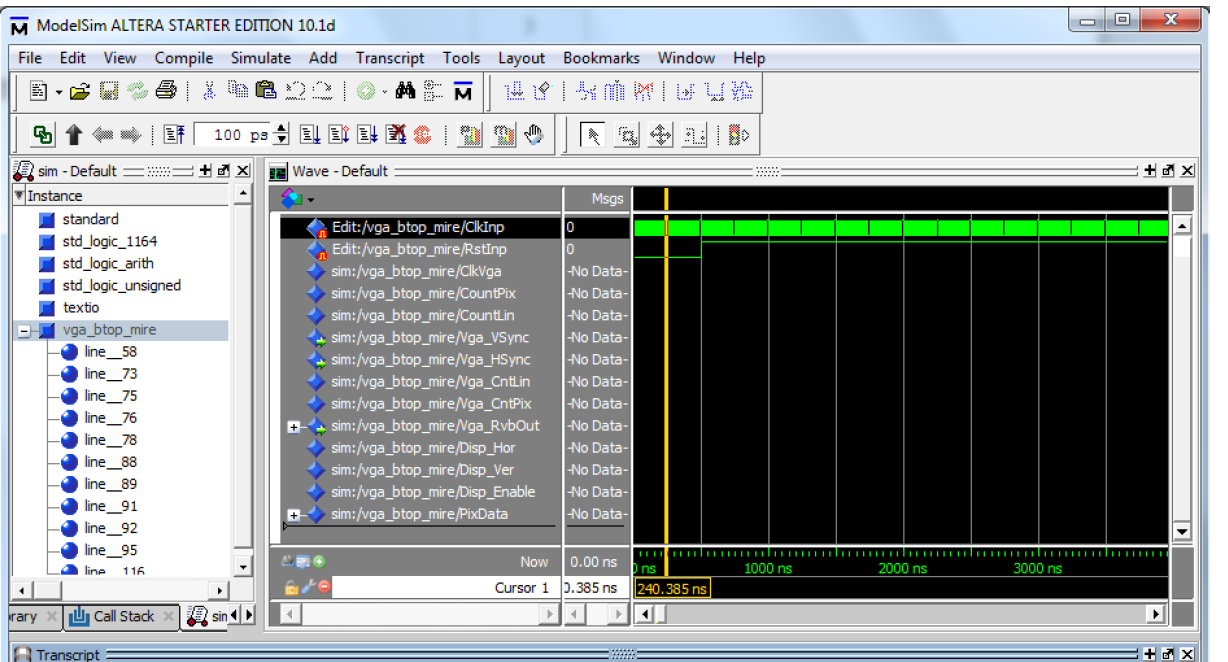Select line__91 process
This screenshot has height=662, width=1228.
coord(111,506)
